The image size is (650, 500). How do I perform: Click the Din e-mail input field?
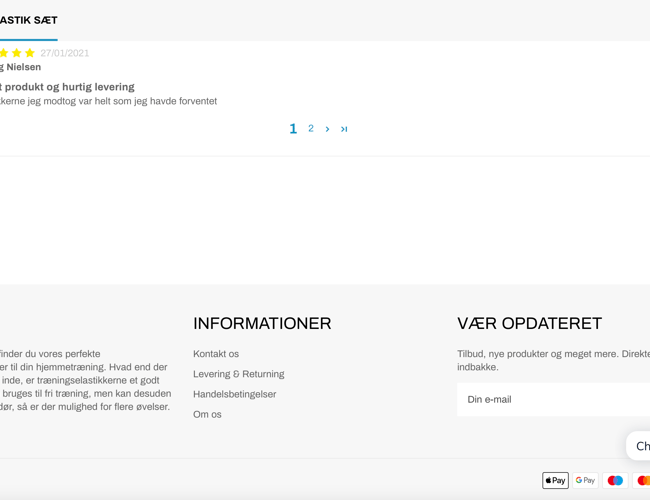[x=550, y=399]
